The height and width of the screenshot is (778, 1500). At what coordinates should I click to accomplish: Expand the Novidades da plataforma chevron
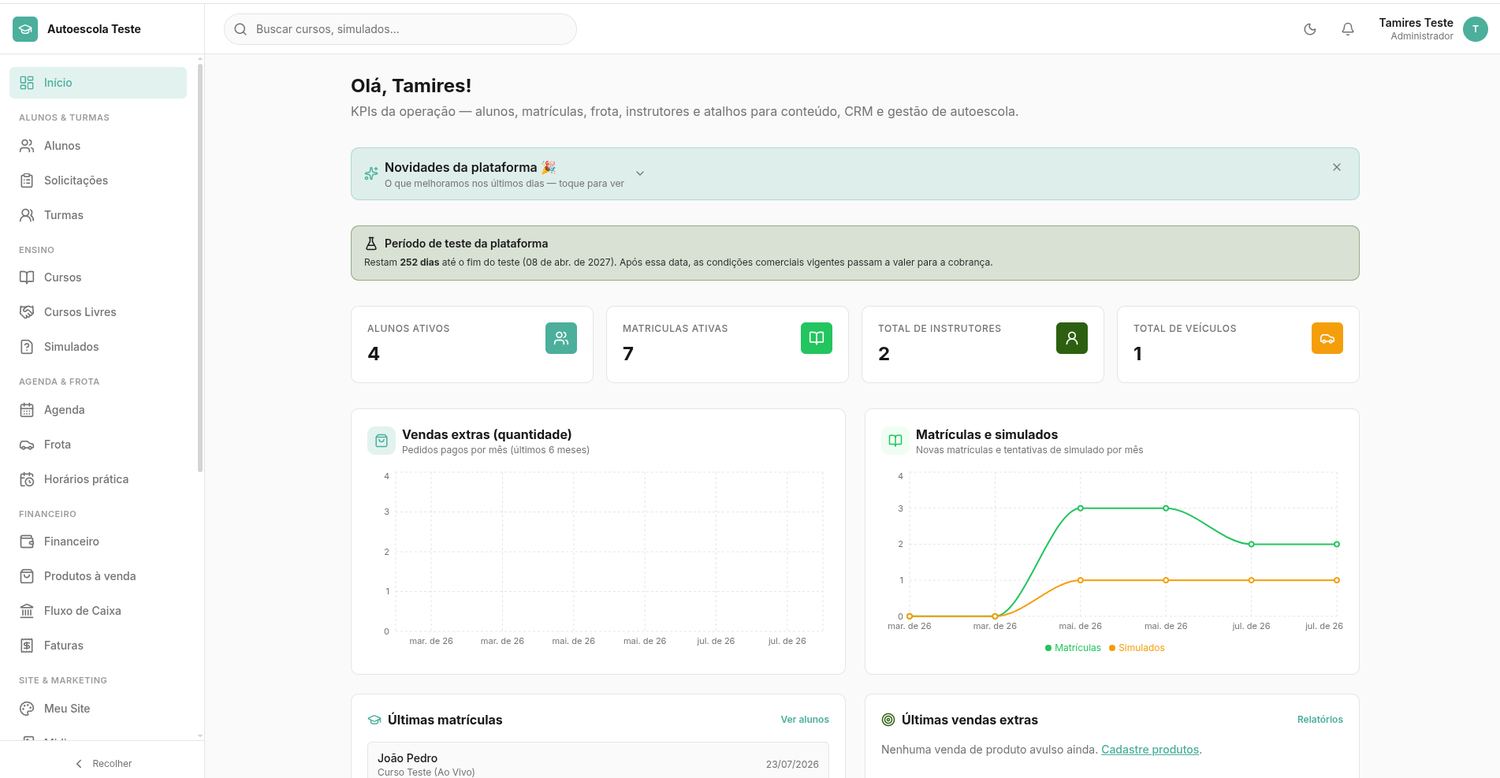tap(640, 174)
